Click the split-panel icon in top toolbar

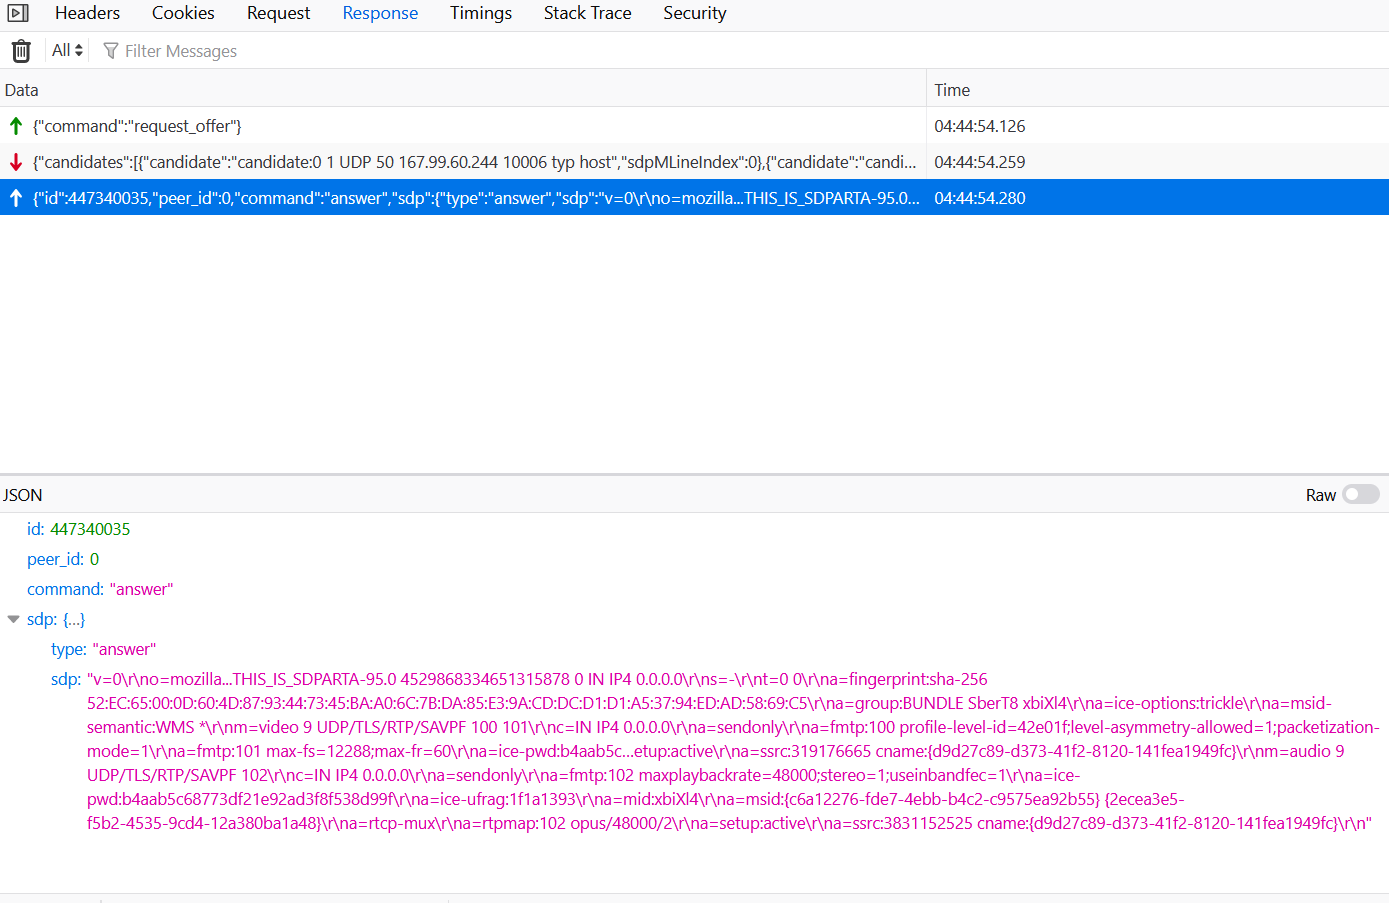[x=18, y=12]
